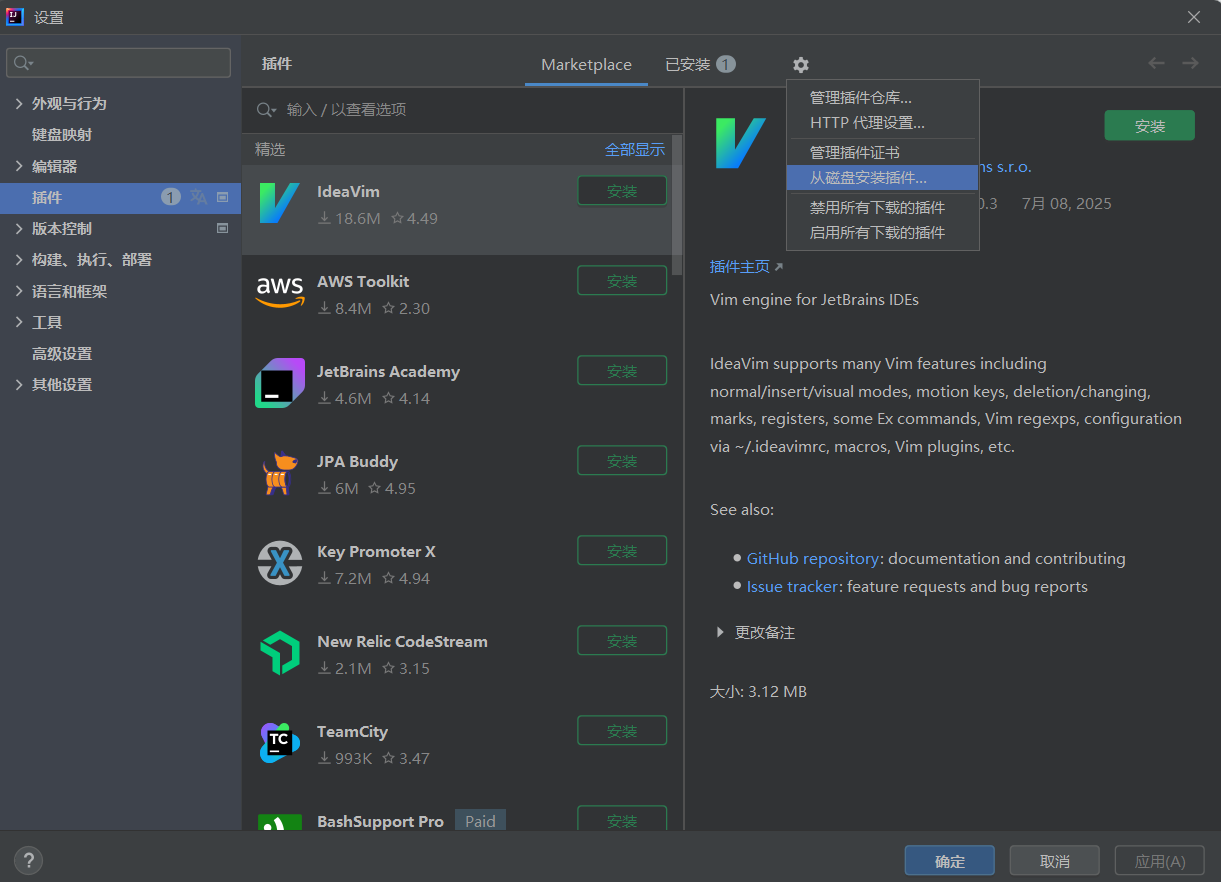This screenshot has width=1221, height=882.
Task: Choose 管理插件证书 from the menu
Action: click(x=882, y=152)
